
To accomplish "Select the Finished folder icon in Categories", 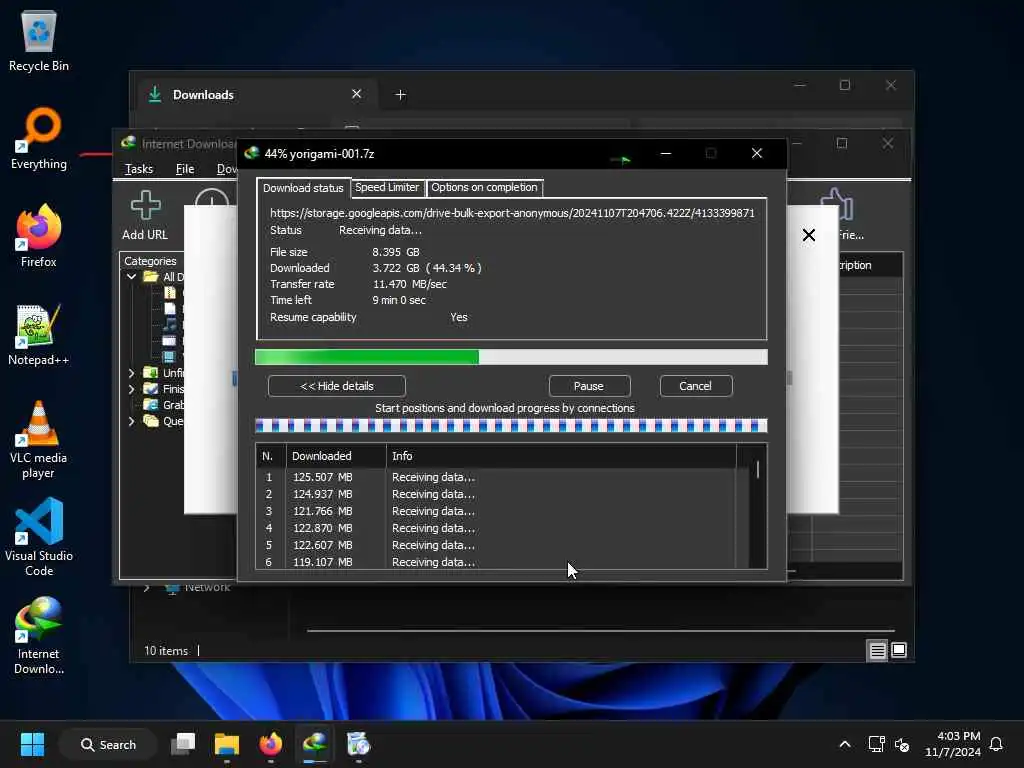I will 151,389.
